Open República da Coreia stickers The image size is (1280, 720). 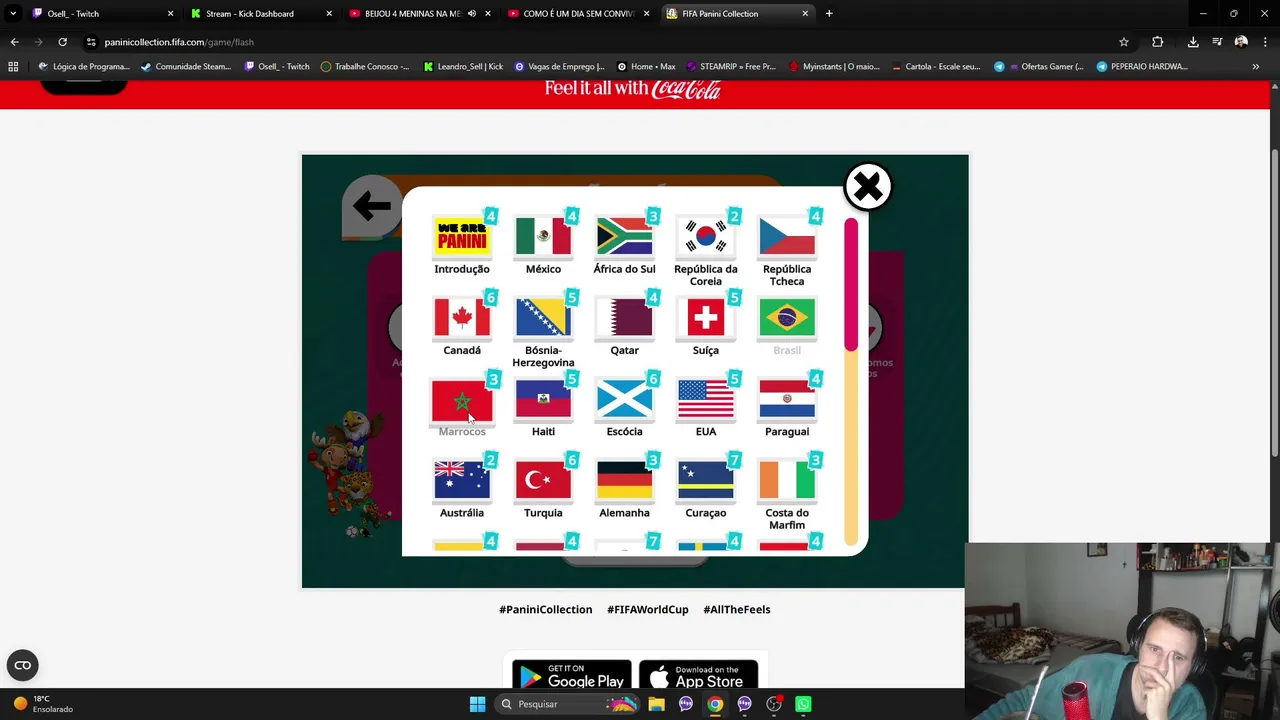pyautogui.click(x=705, y=237)
